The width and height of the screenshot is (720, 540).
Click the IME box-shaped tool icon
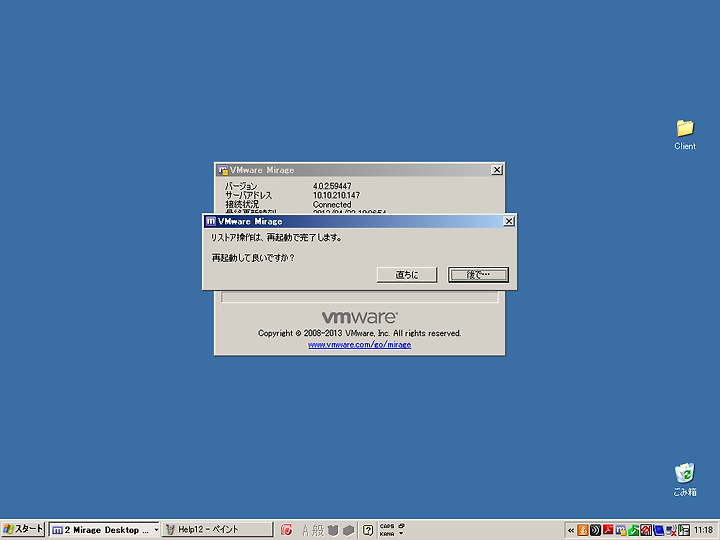click(349, 530)
